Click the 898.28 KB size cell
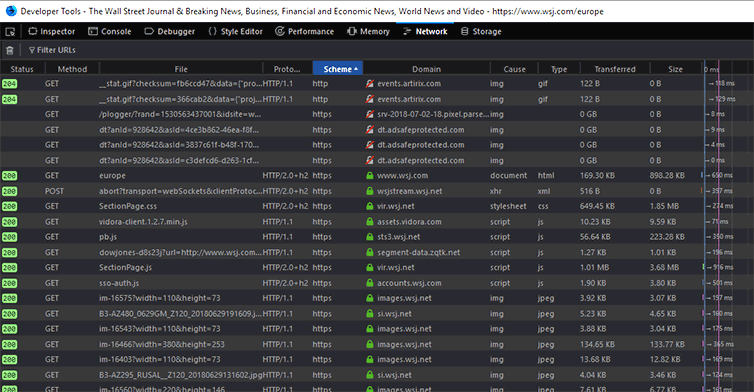This screenshot has width=754, height=392. click(667, 176)
